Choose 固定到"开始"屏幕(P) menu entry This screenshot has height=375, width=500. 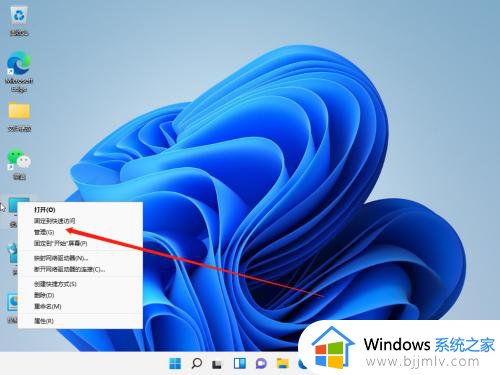click(x=80, y=243)
